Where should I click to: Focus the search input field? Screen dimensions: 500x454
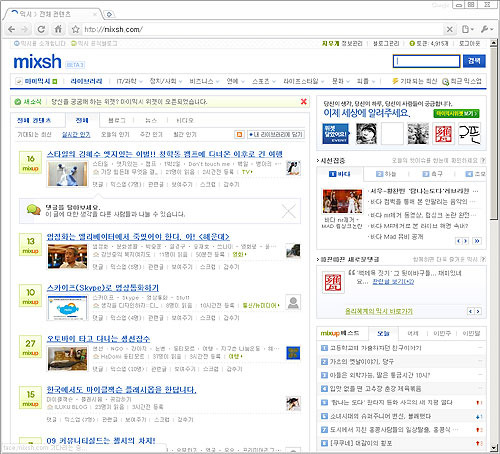(x=426, y=61)
